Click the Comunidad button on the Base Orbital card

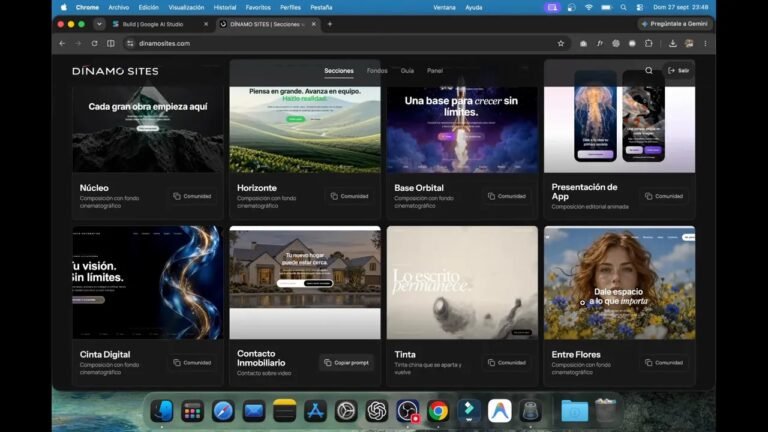click(x=506, y=196)
